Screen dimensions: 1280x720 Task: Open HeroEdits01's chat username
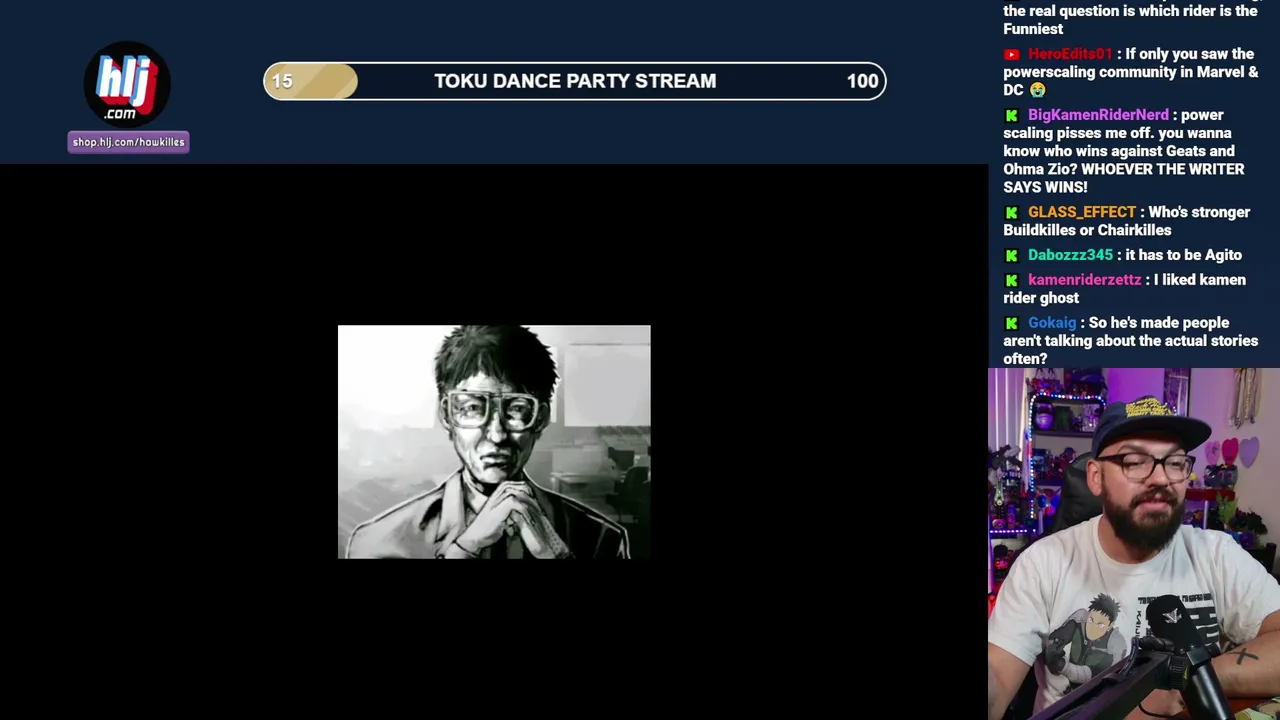pos(1070,54)
